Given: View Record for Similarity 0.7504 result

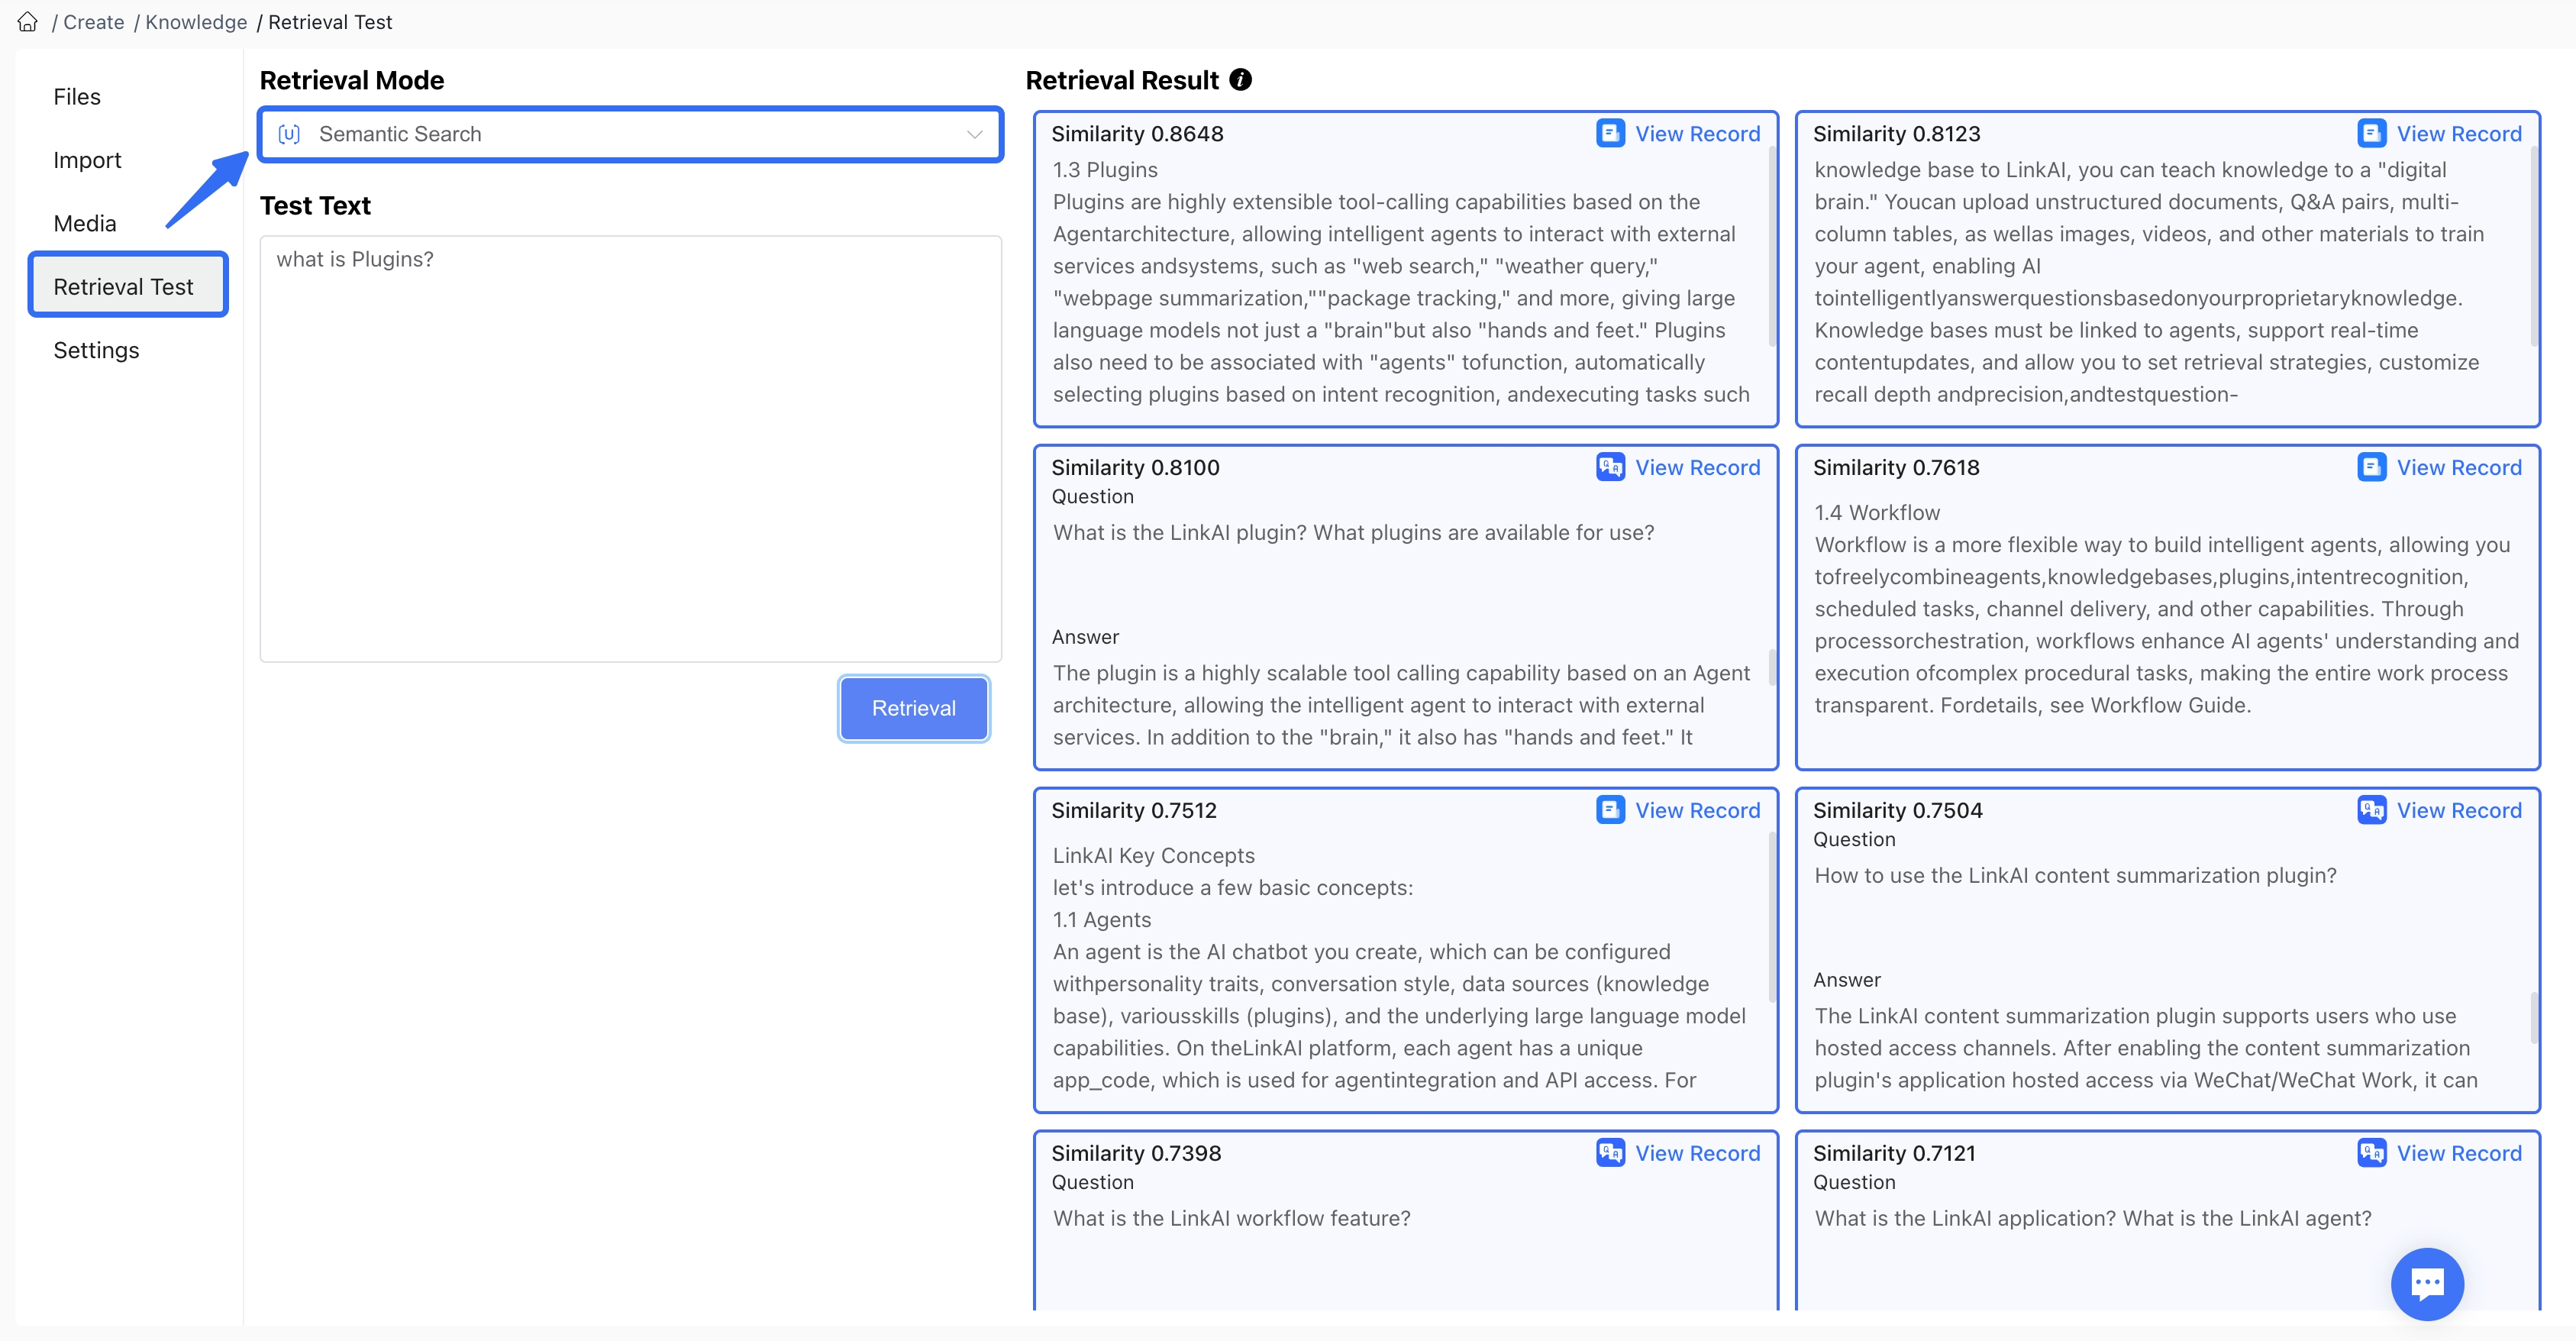Looking at the screenshot, I should (2459, 810).
